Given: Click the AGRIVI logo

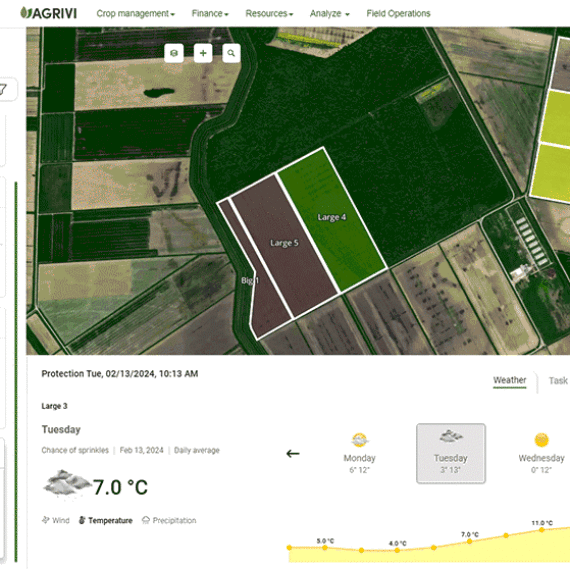Looking at the screenshot, I should click(49, 13).
